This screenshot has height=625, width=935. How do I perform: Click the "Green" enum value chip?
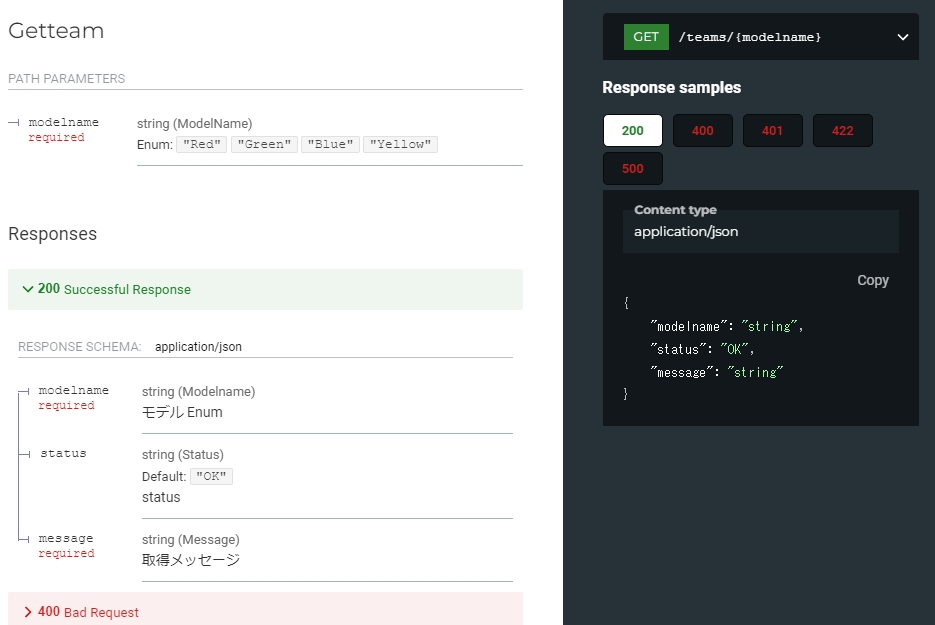pos(264,144)
